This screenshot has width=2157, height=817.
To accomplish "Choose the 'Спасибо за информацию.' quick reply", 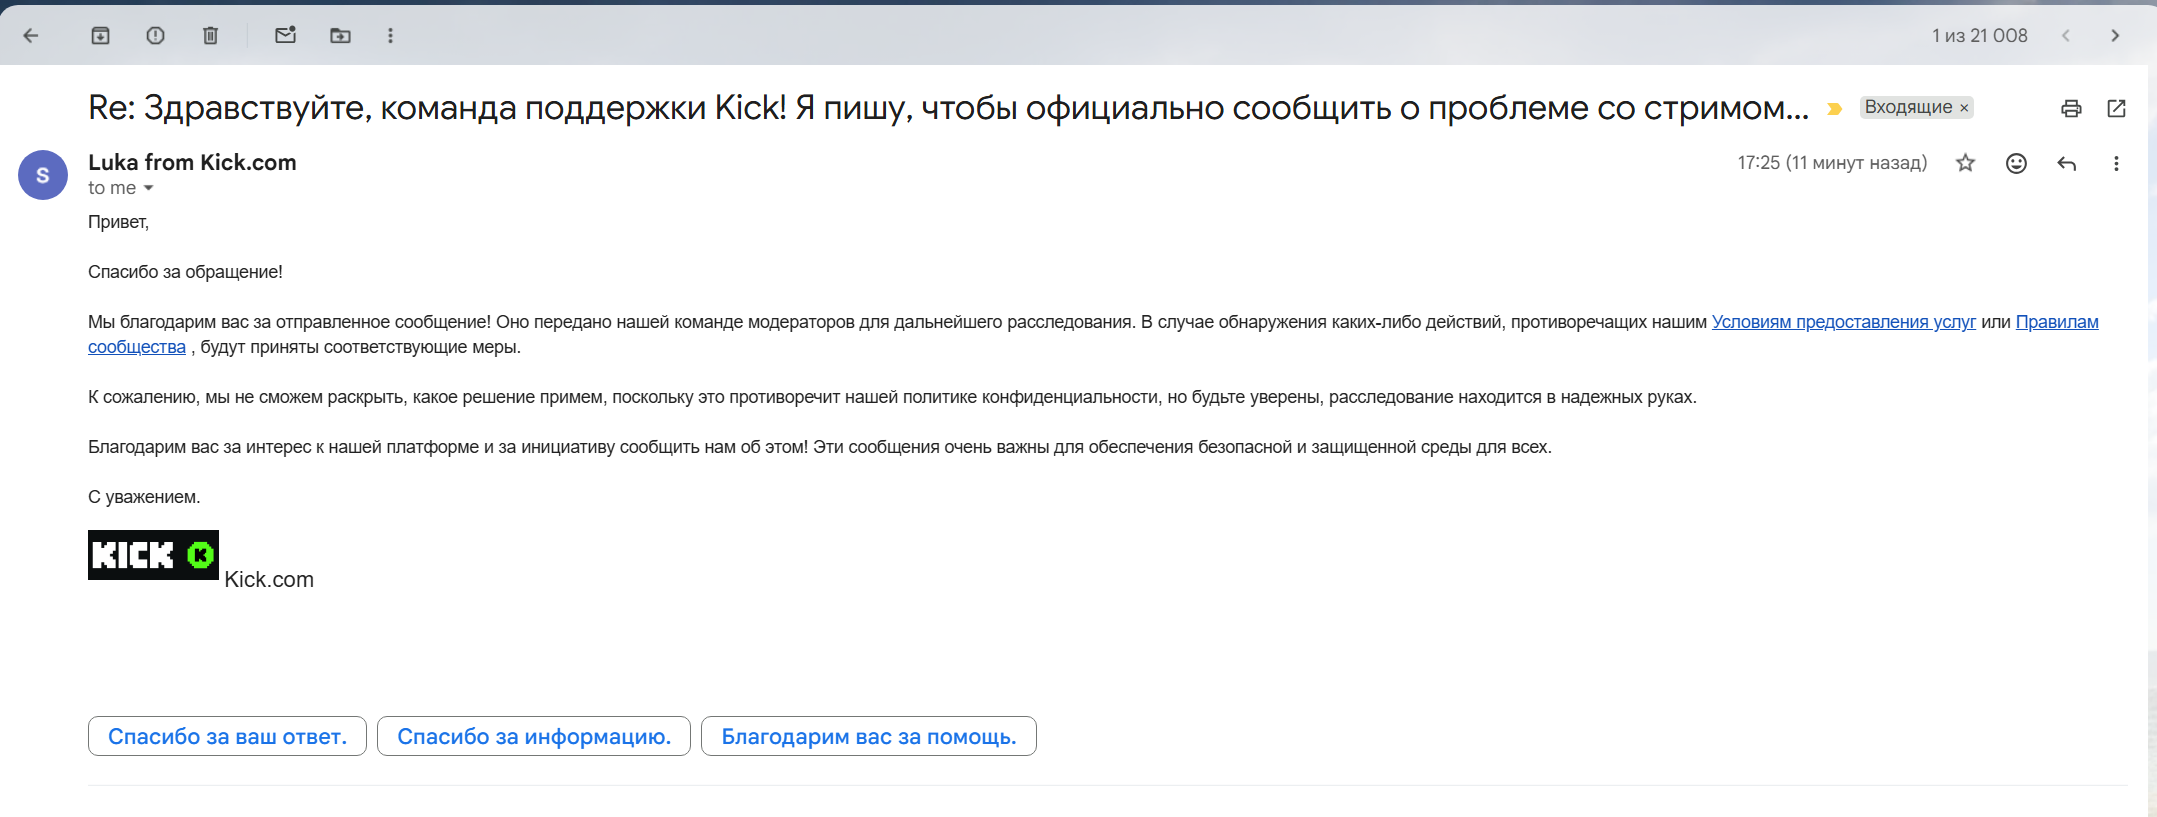I will 533,736.
